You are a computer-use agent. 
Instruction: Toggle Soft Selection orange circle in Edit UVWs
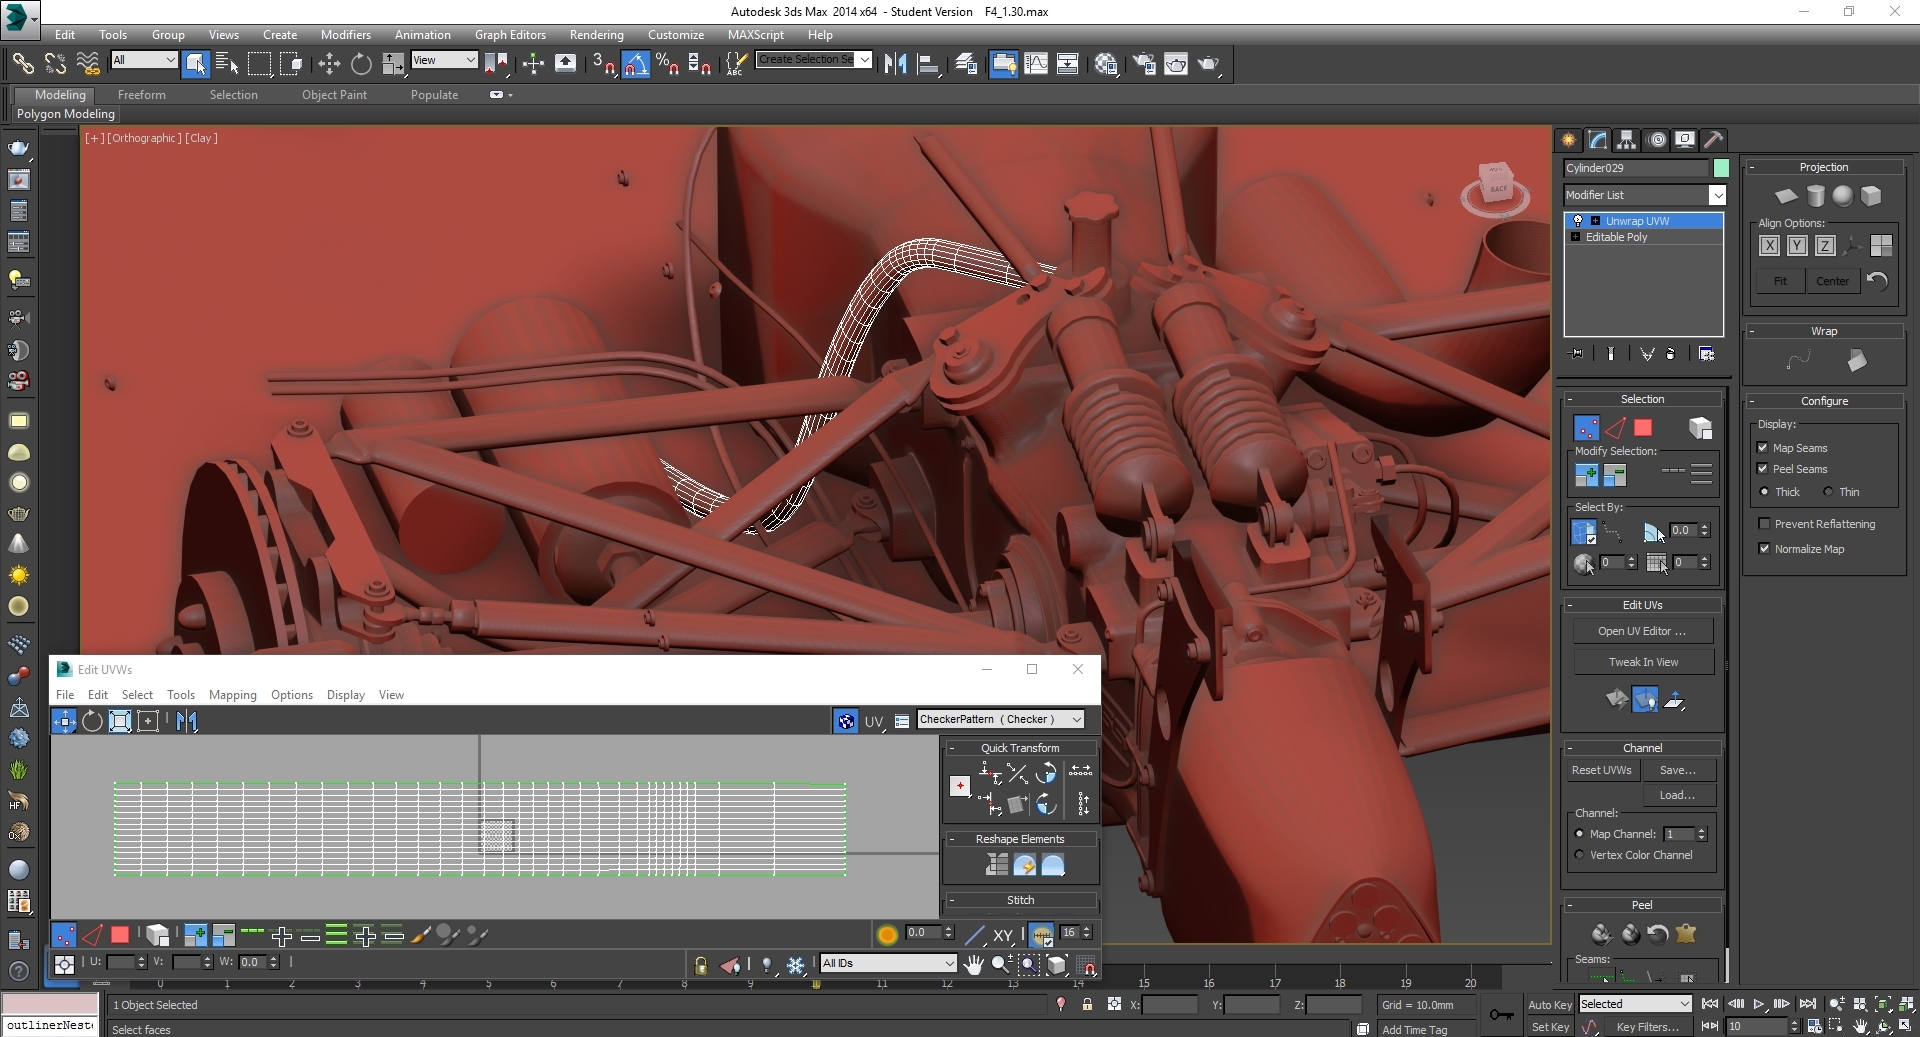[x=887, y=934]
